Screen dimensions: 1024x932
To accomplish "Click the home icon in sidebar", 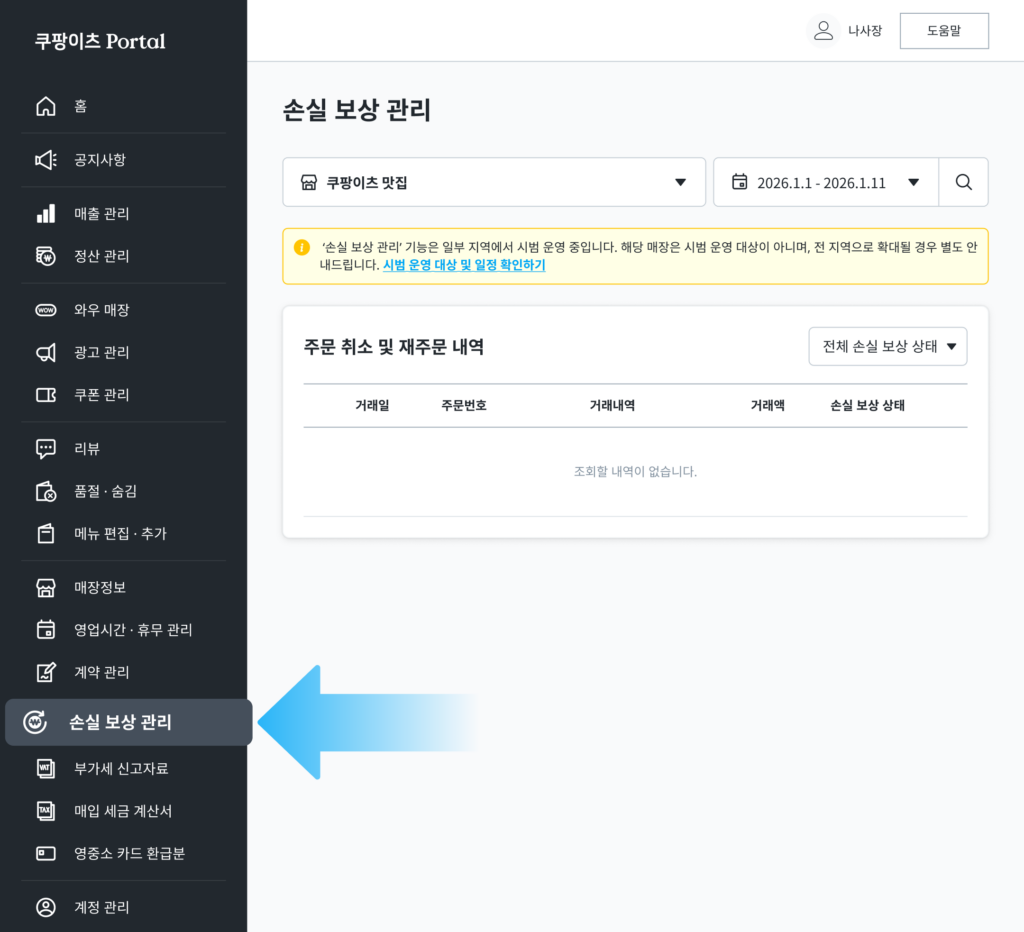I will [46, 107].
